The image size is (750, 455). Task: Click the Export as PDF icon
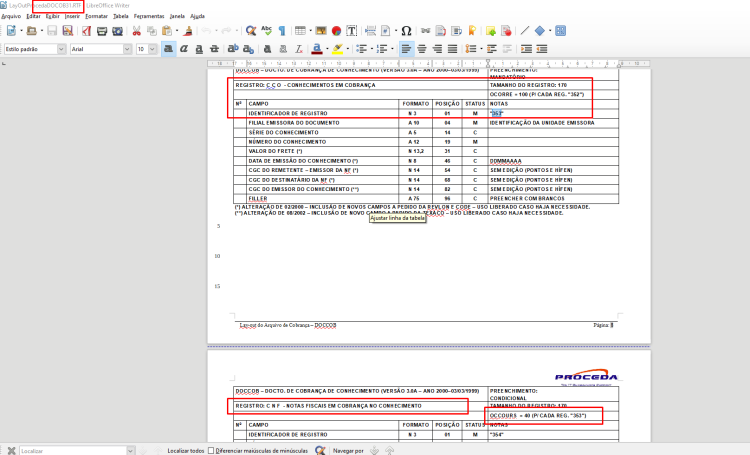tap(86, 31)
